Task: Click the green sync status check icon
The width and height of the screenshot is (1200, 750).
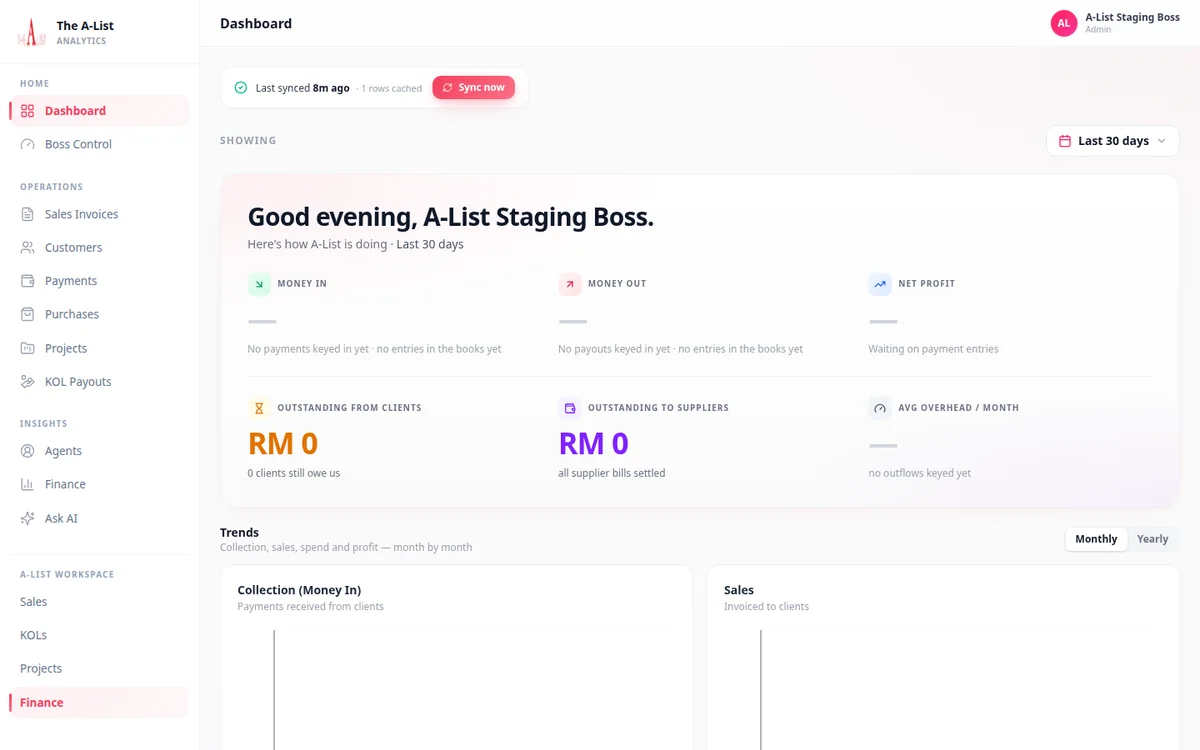Action: tap(240, 88)
